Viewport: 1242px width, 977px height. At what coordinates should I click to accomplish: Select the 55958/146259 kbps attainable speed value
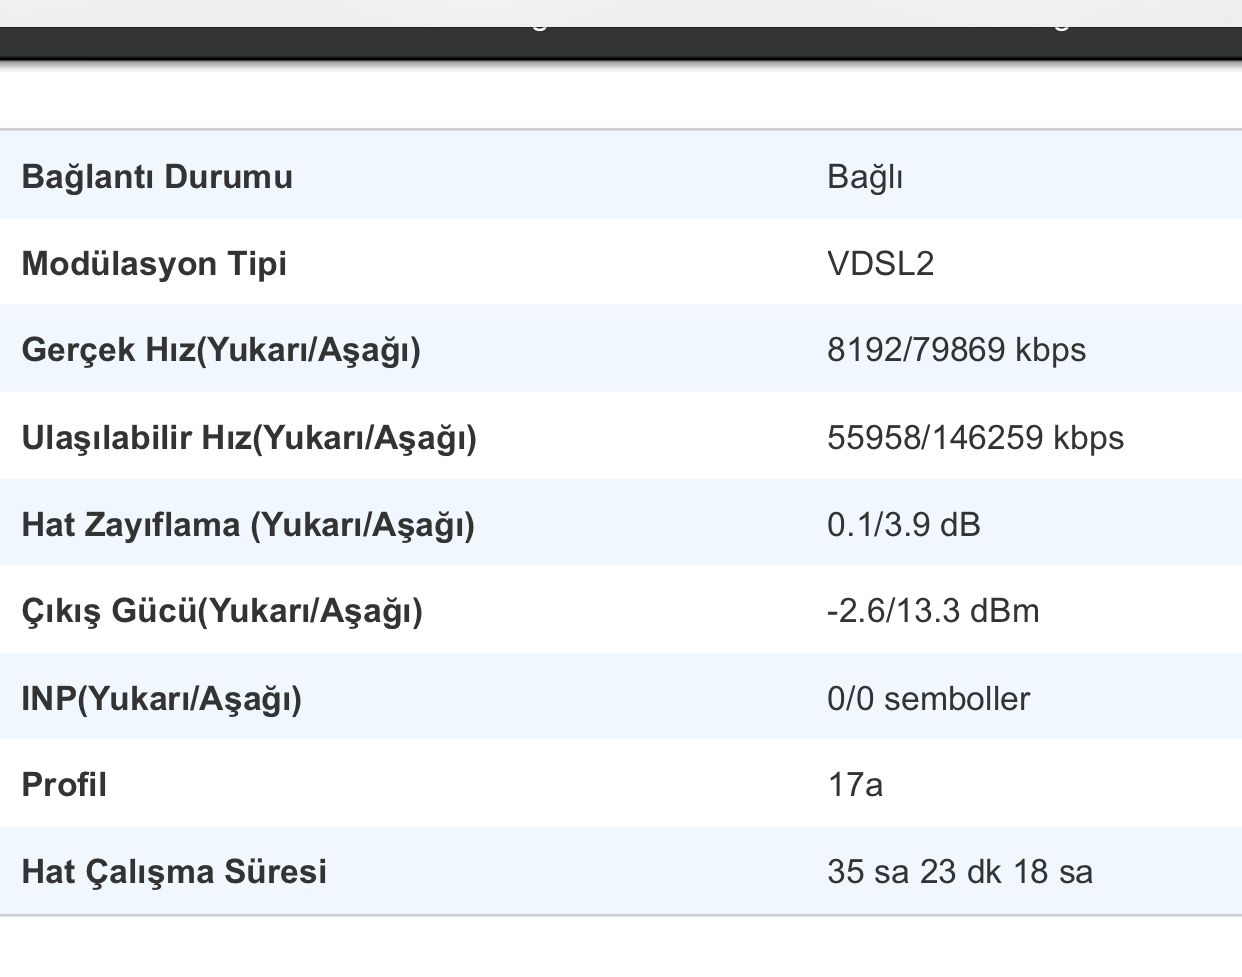pyautogui.click(x=975, y=438)
